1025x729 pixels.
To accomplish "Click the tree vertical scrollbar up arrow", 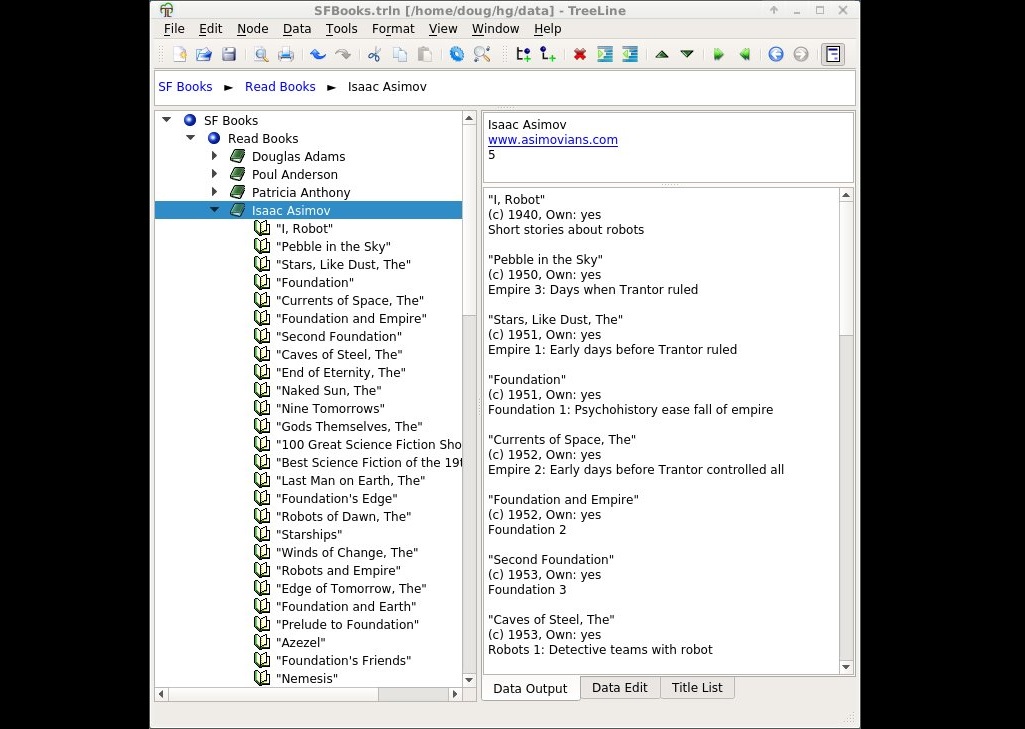I will coord(469,119).
